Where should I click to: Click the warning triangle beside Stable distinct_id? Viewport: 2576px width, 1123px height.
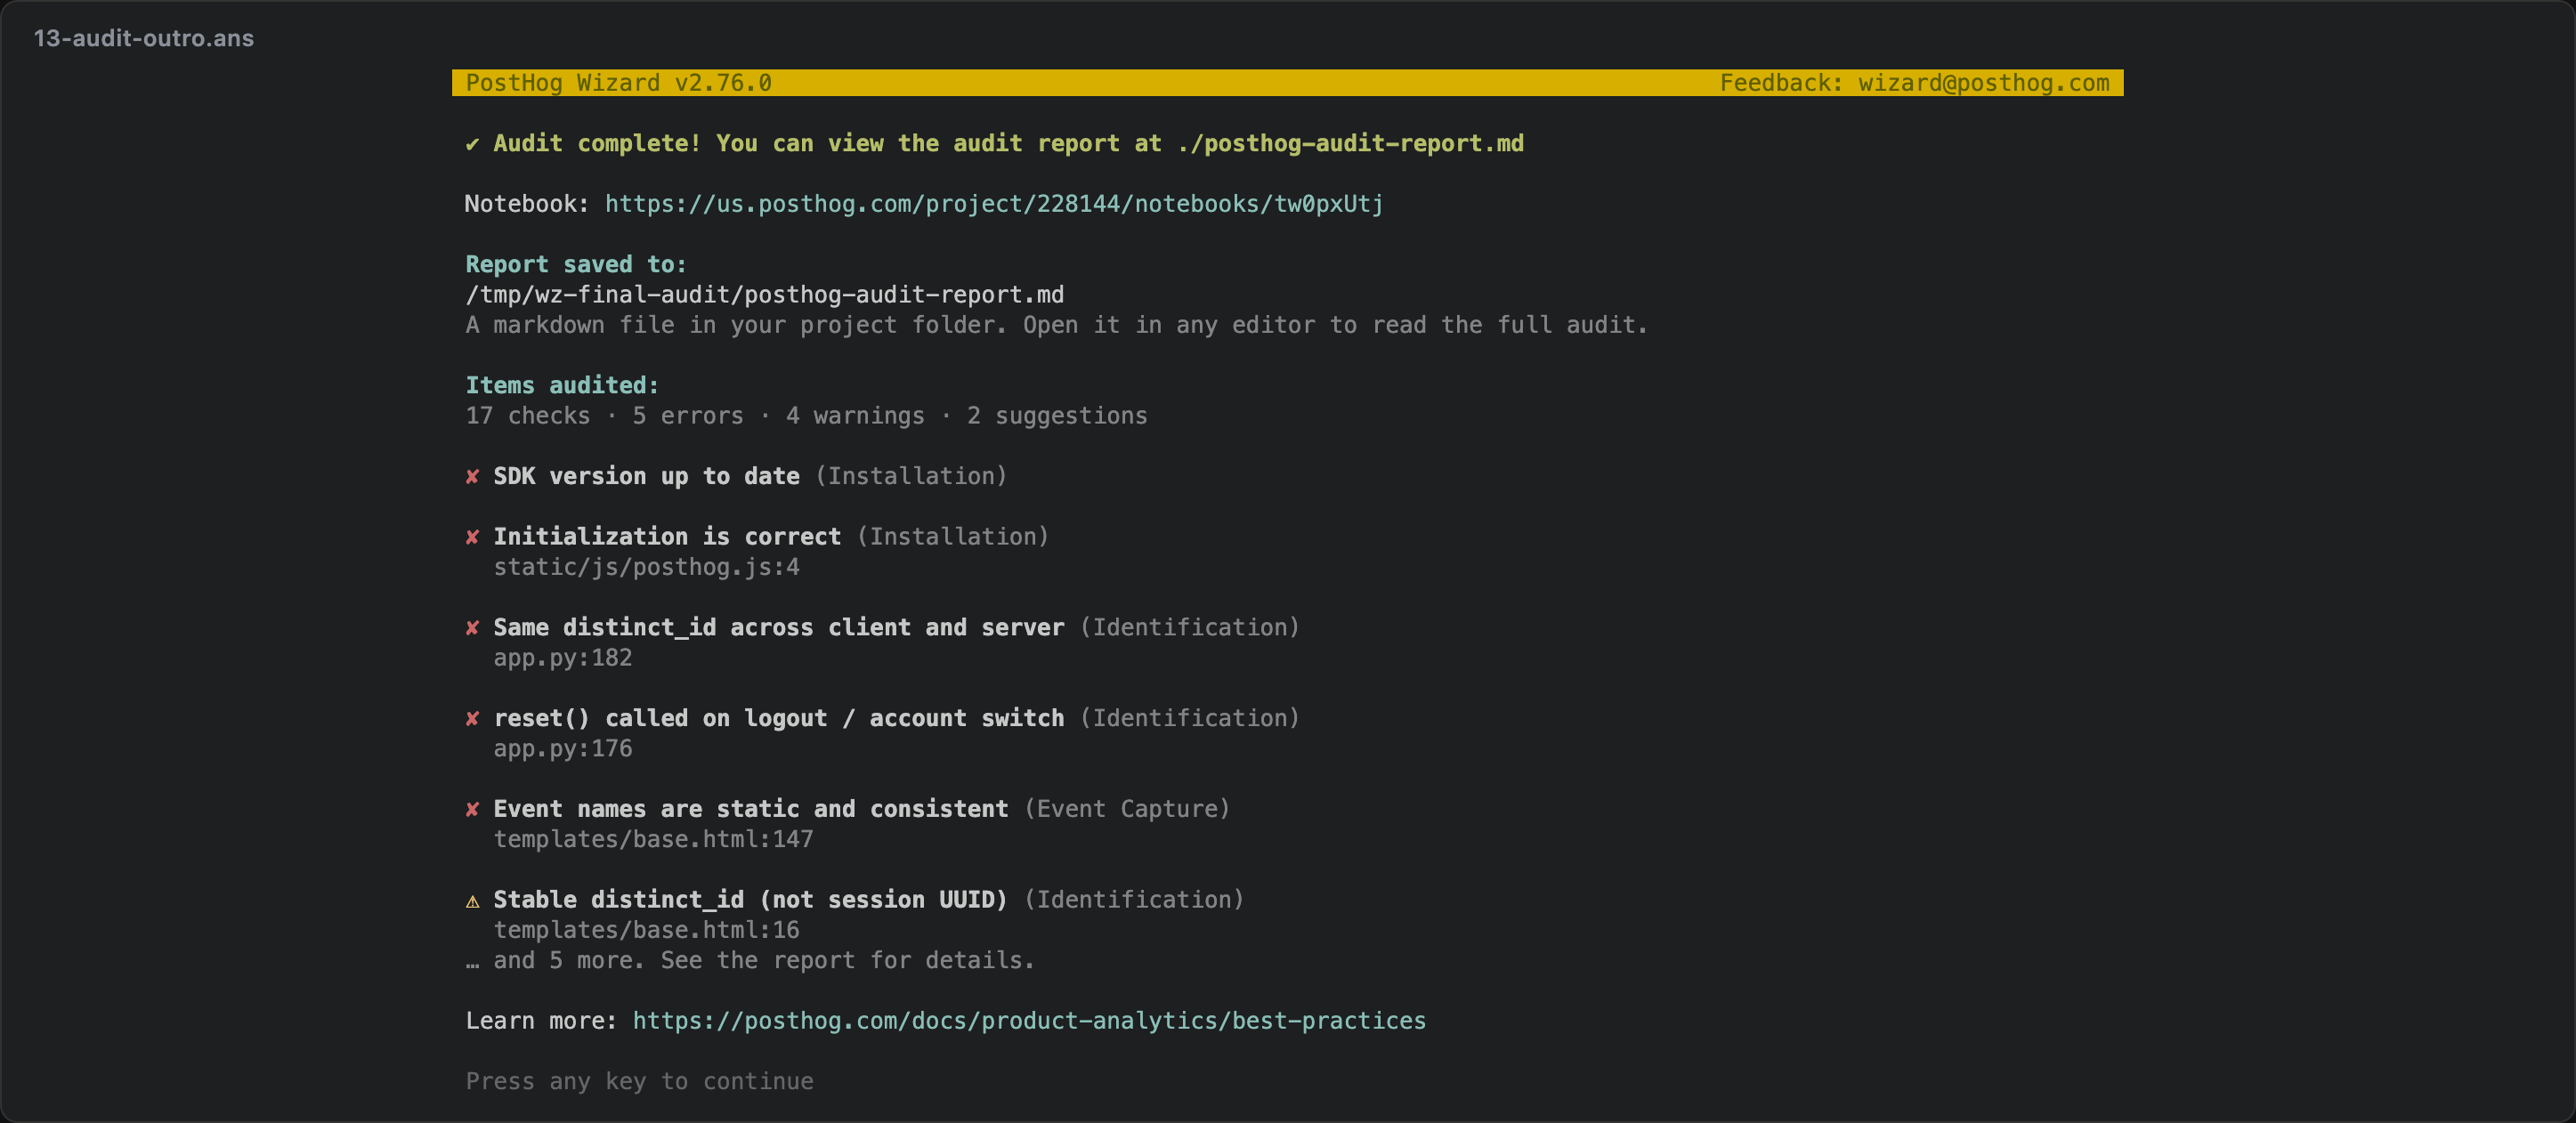[472, 901]
